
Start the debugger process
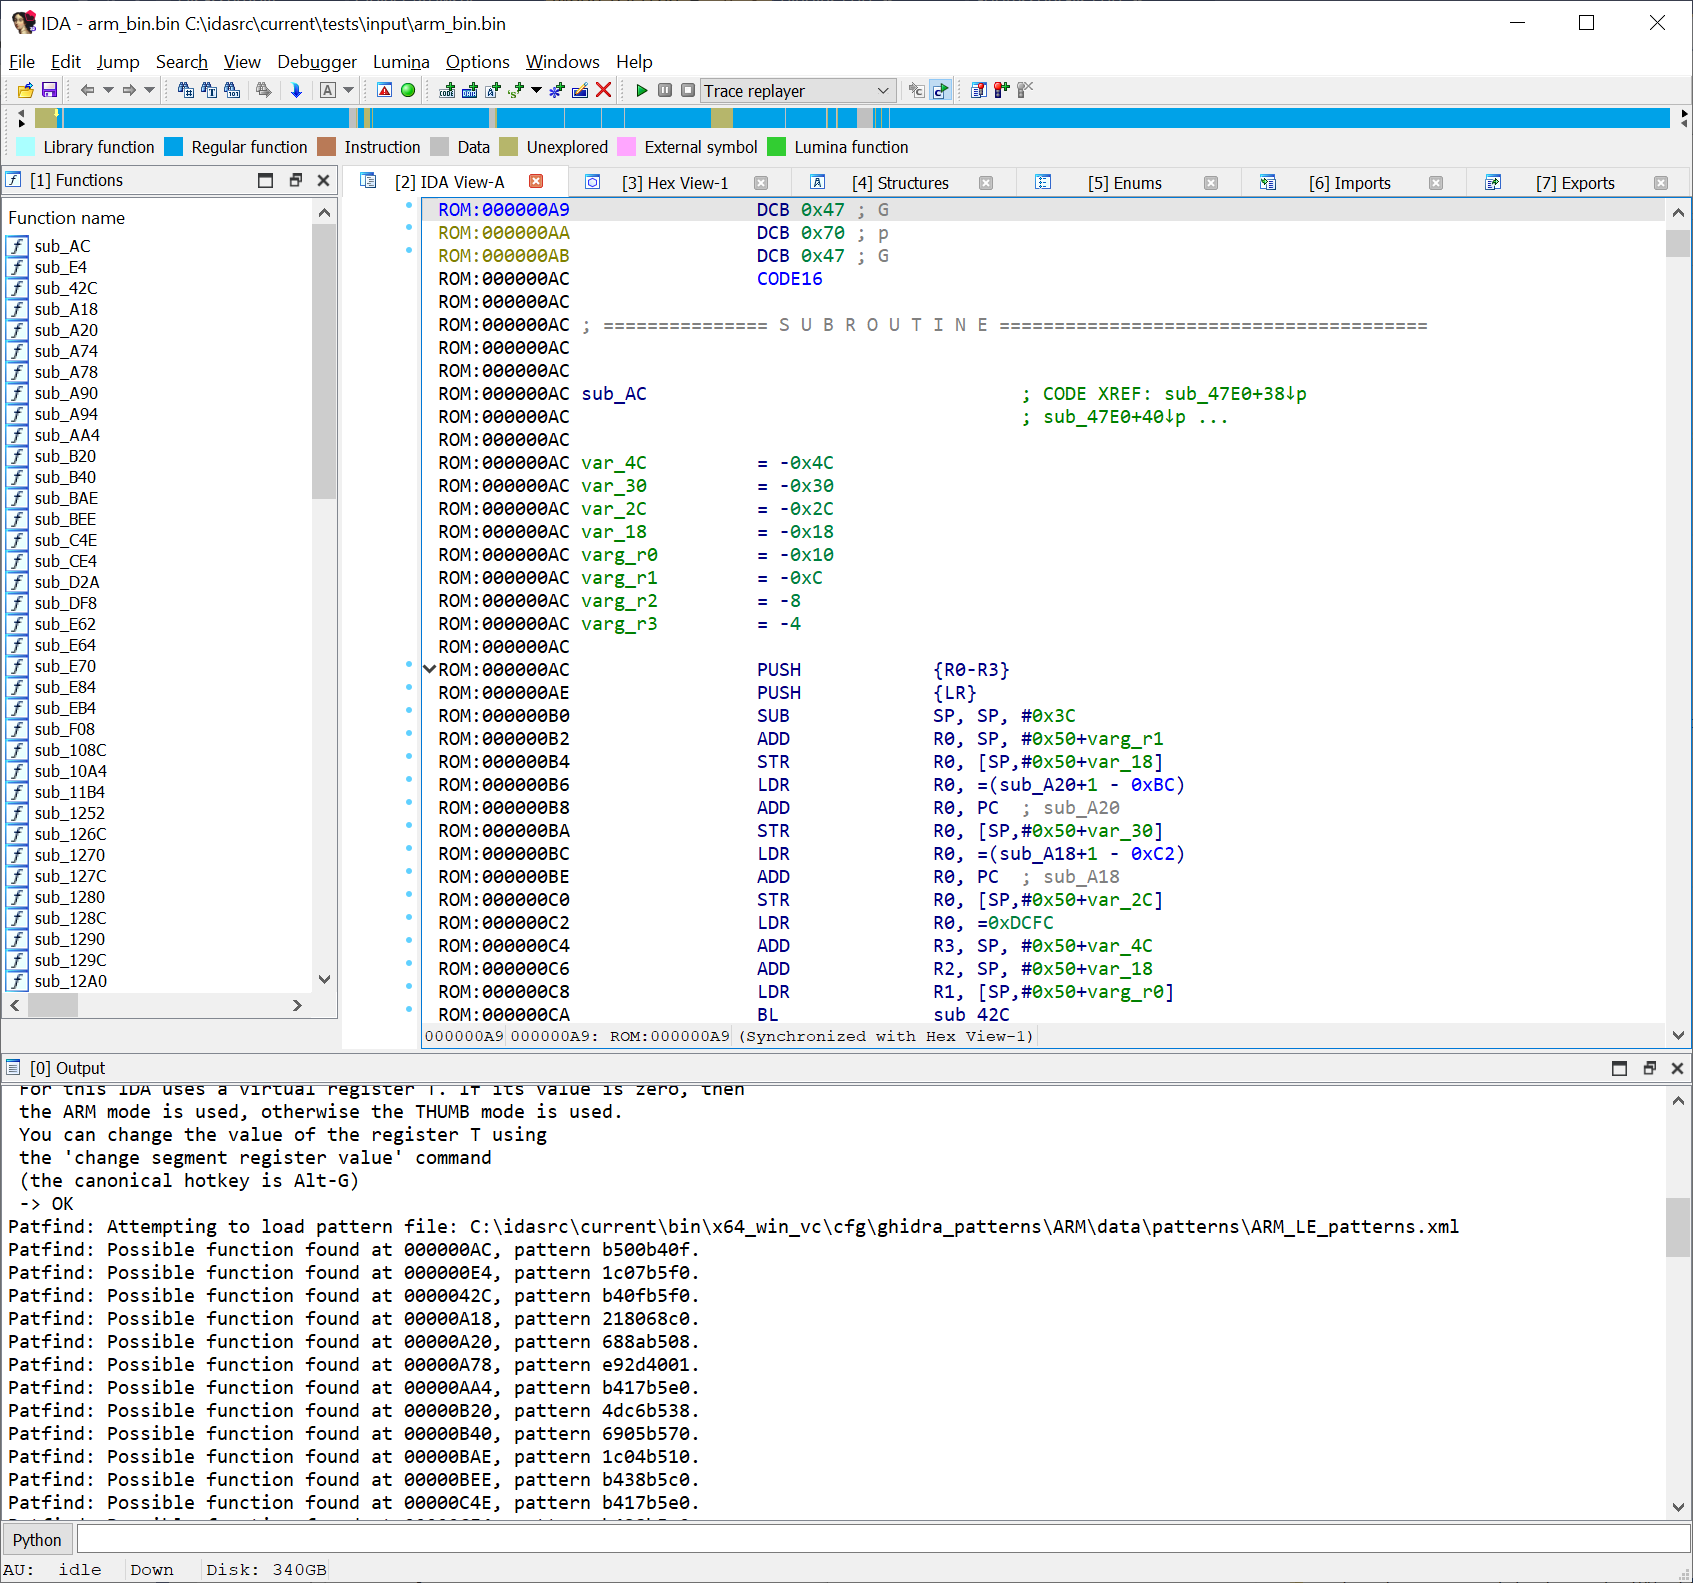[x=641, y=90]
